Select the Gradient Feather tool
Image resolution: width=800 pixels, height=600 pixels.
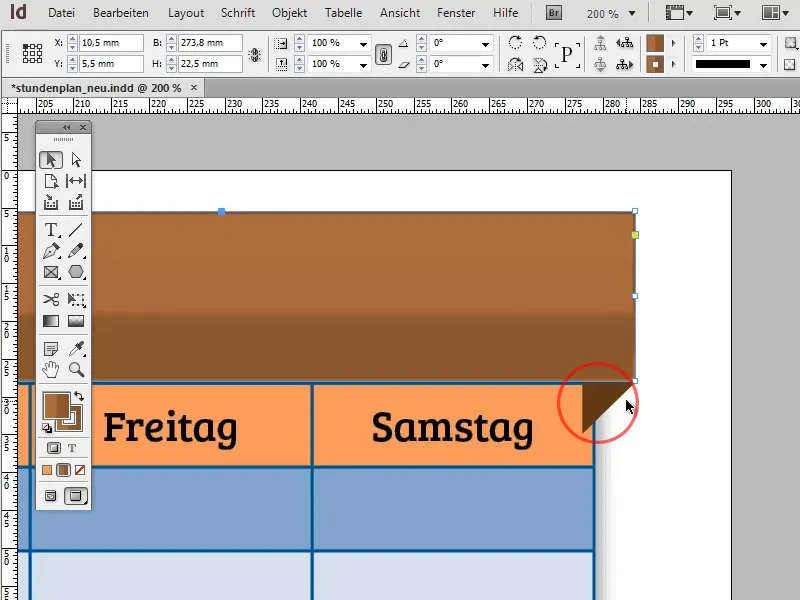point(76,321)
